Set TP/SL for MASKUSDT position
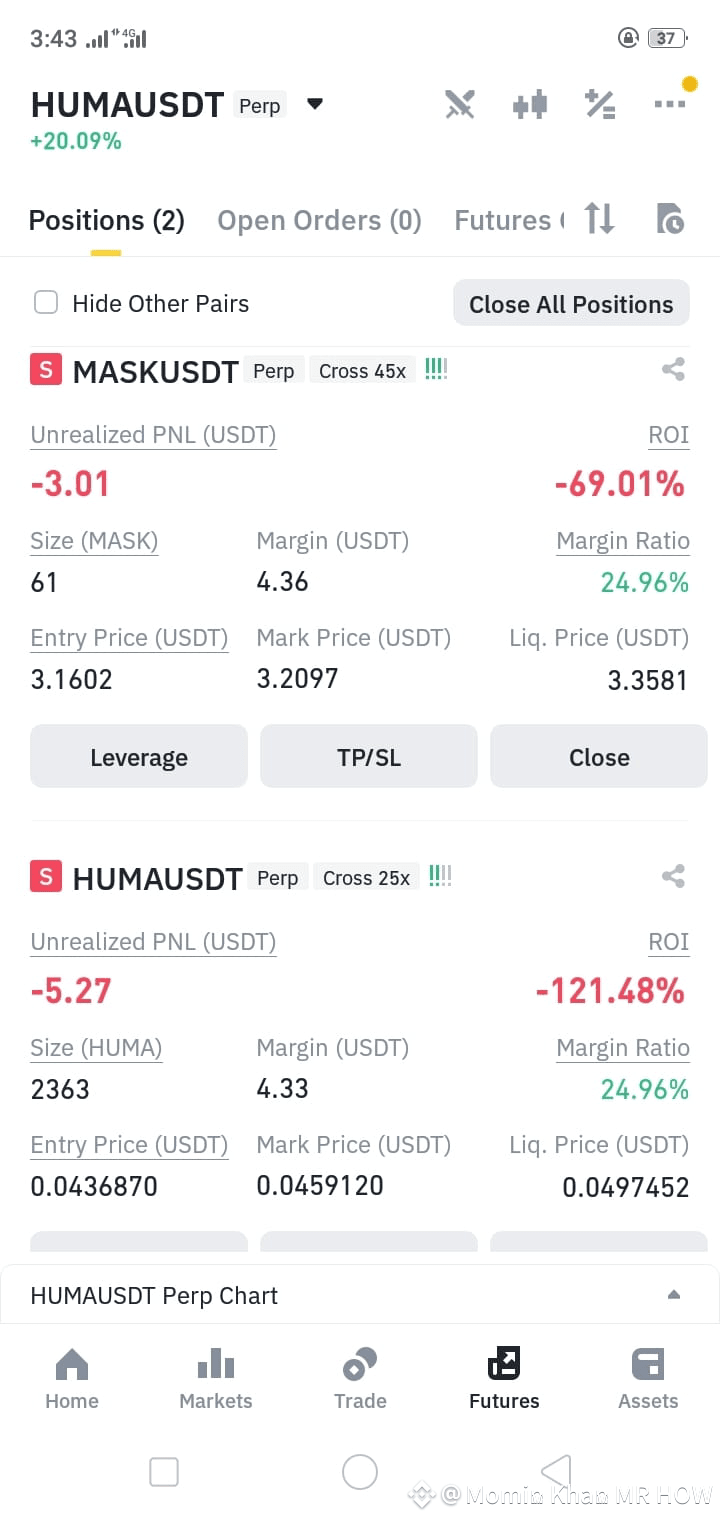The image size is (720, 1520). [x=369, y=757]
